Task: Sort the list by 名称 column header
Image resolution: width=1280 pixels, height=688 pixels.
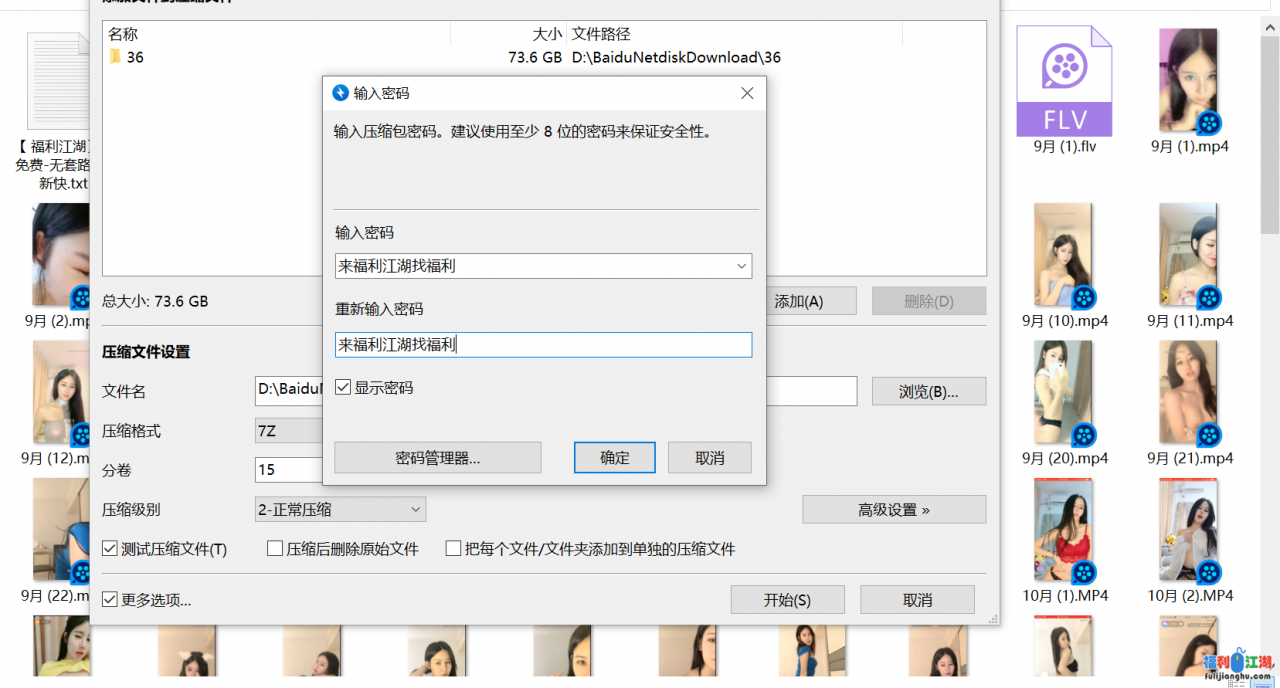Action: point(123,34)
